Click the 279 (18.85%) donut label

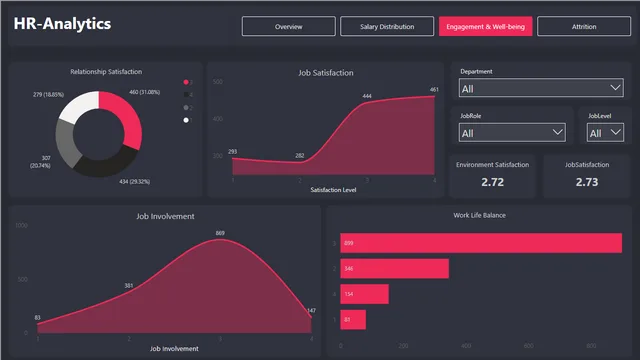pyautogui.click(x=49, y=95)
